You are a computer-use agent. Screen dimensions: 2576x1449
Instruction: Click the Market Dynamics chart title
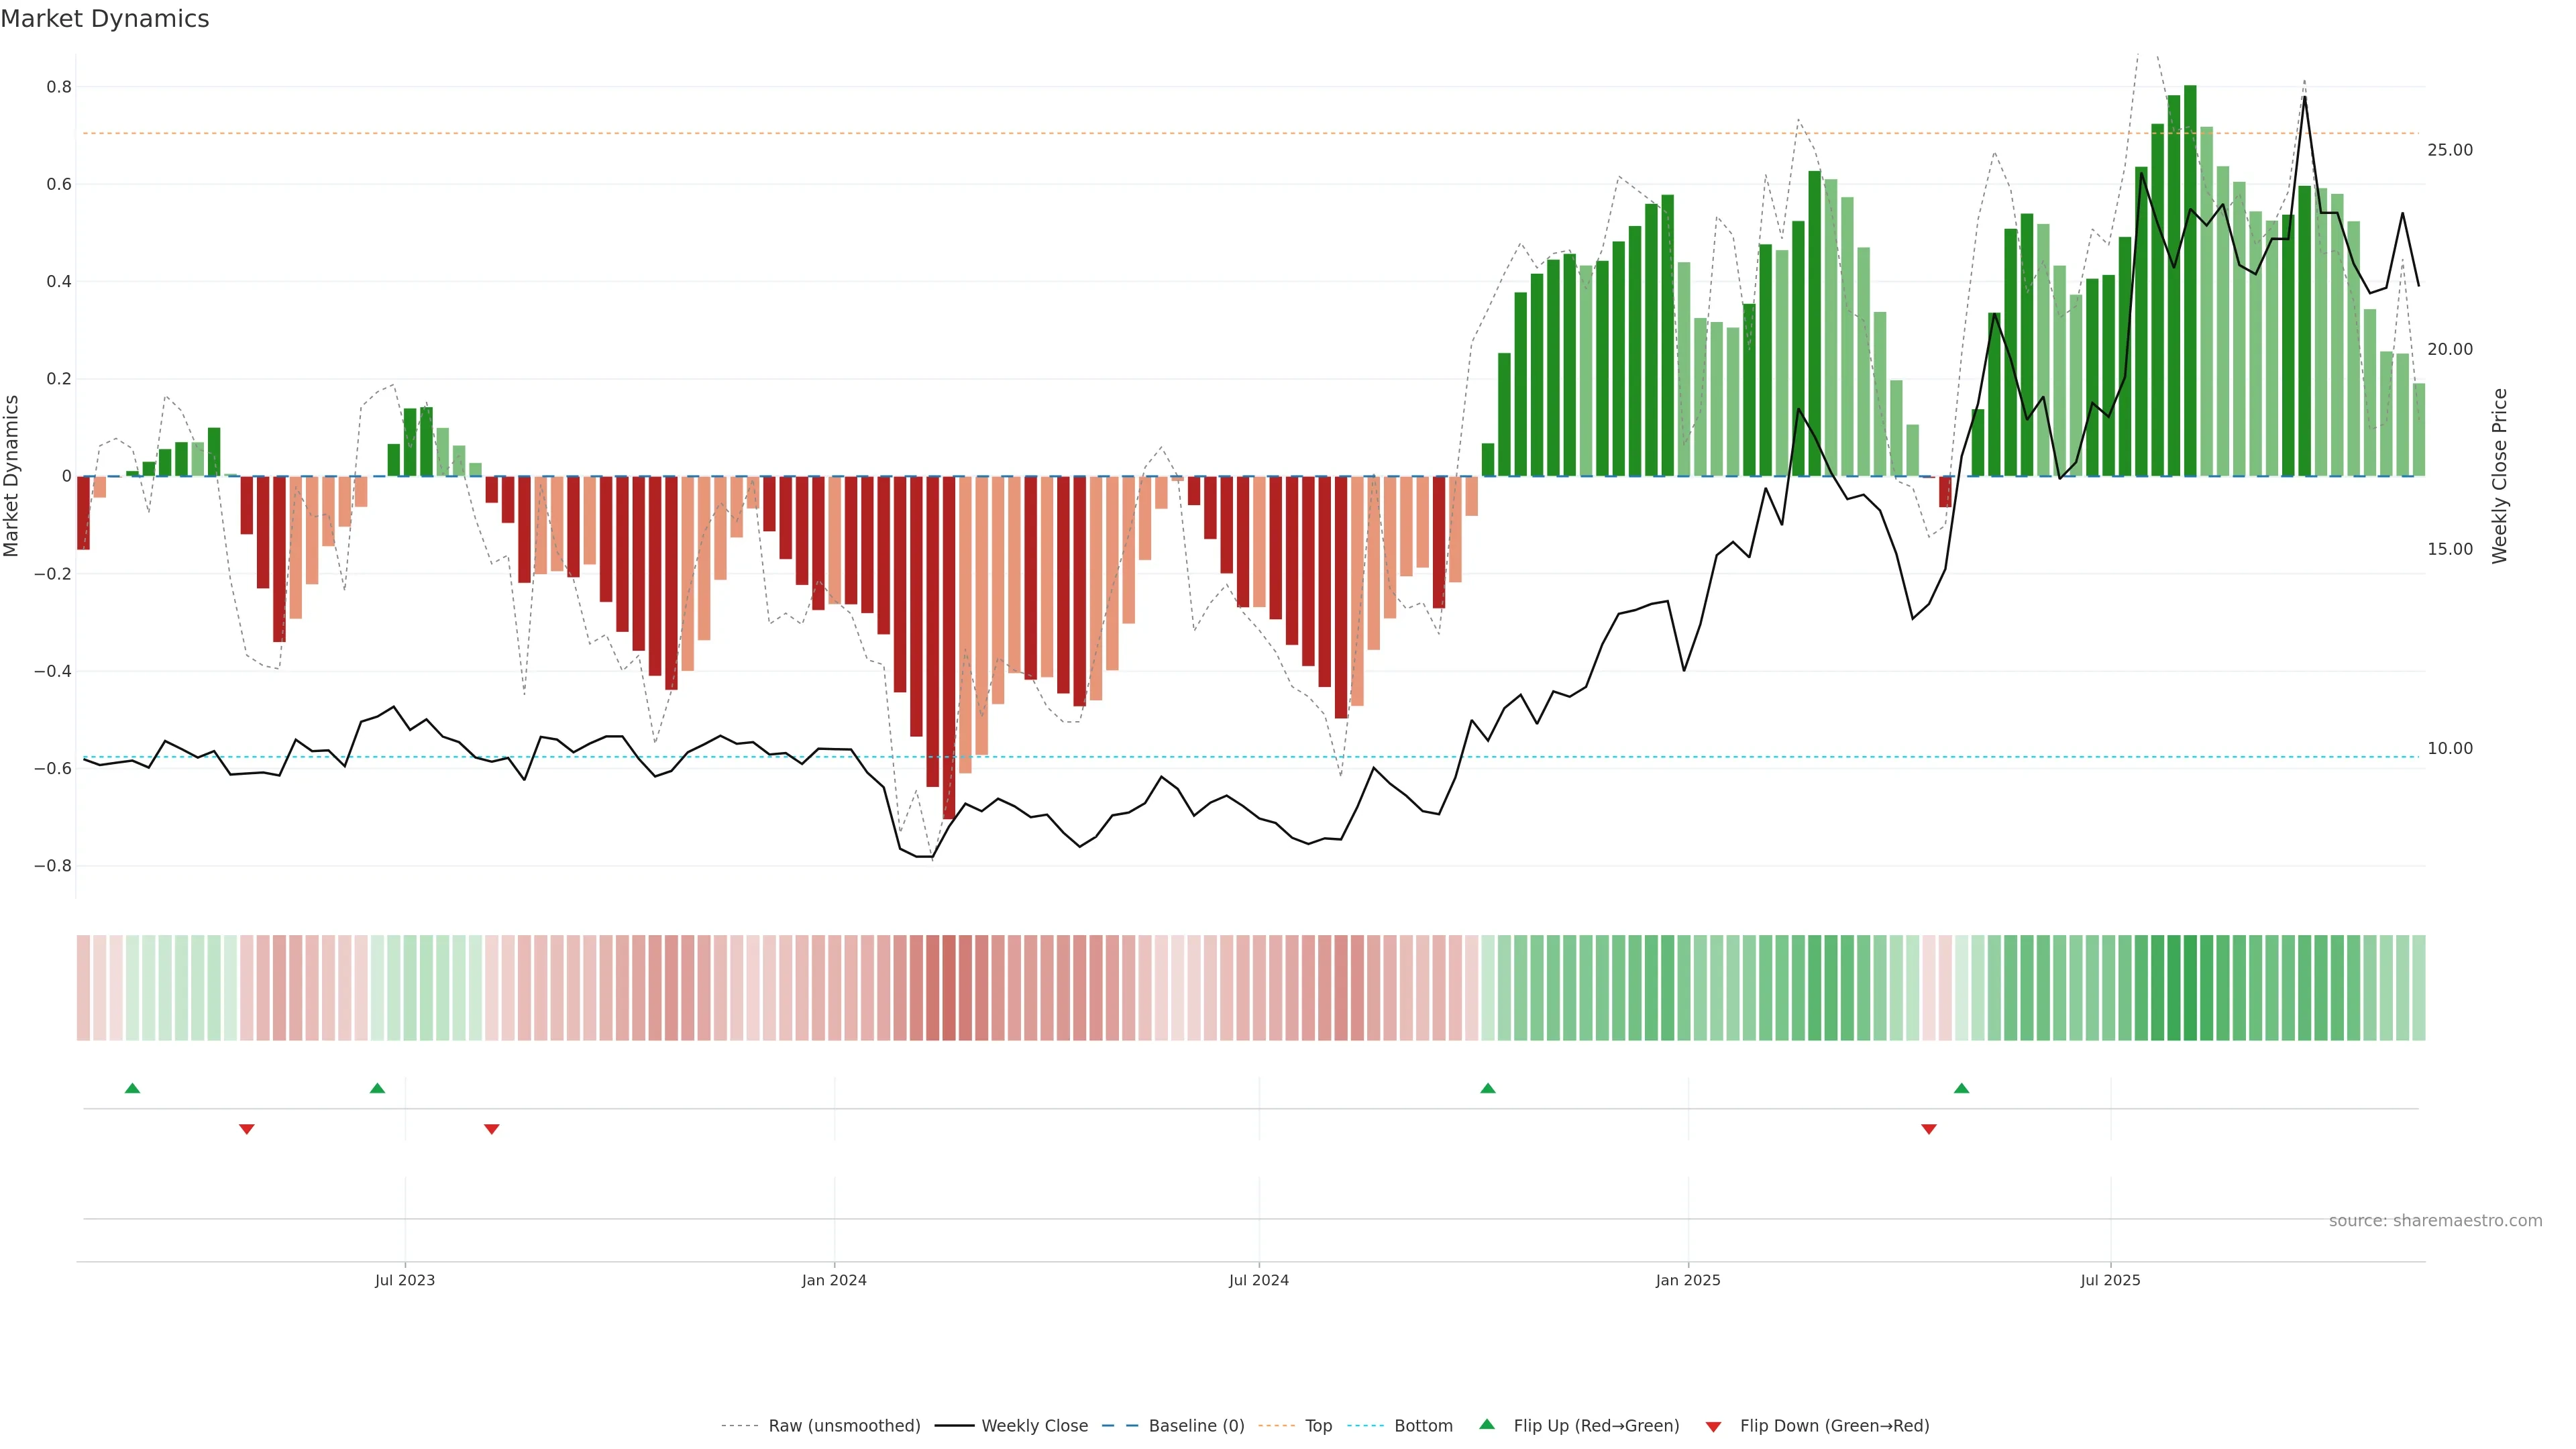[x=105, y=19]
